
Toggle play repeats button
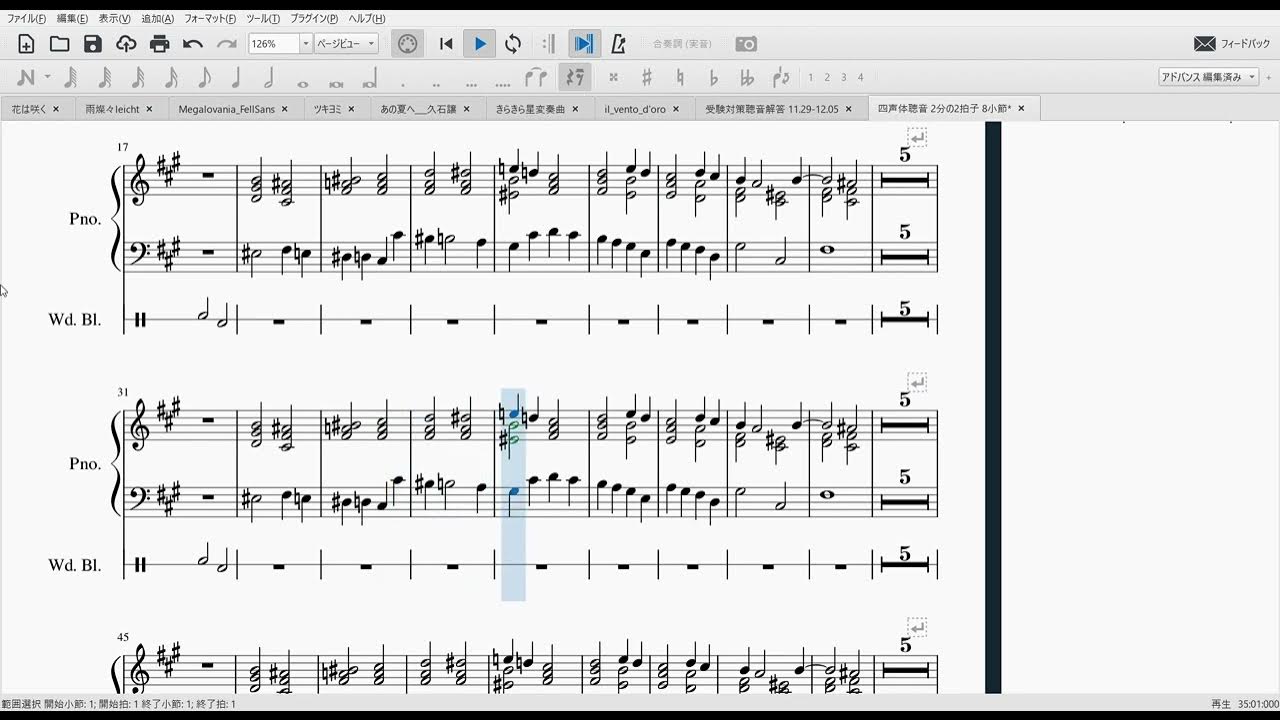pos(548,44)
